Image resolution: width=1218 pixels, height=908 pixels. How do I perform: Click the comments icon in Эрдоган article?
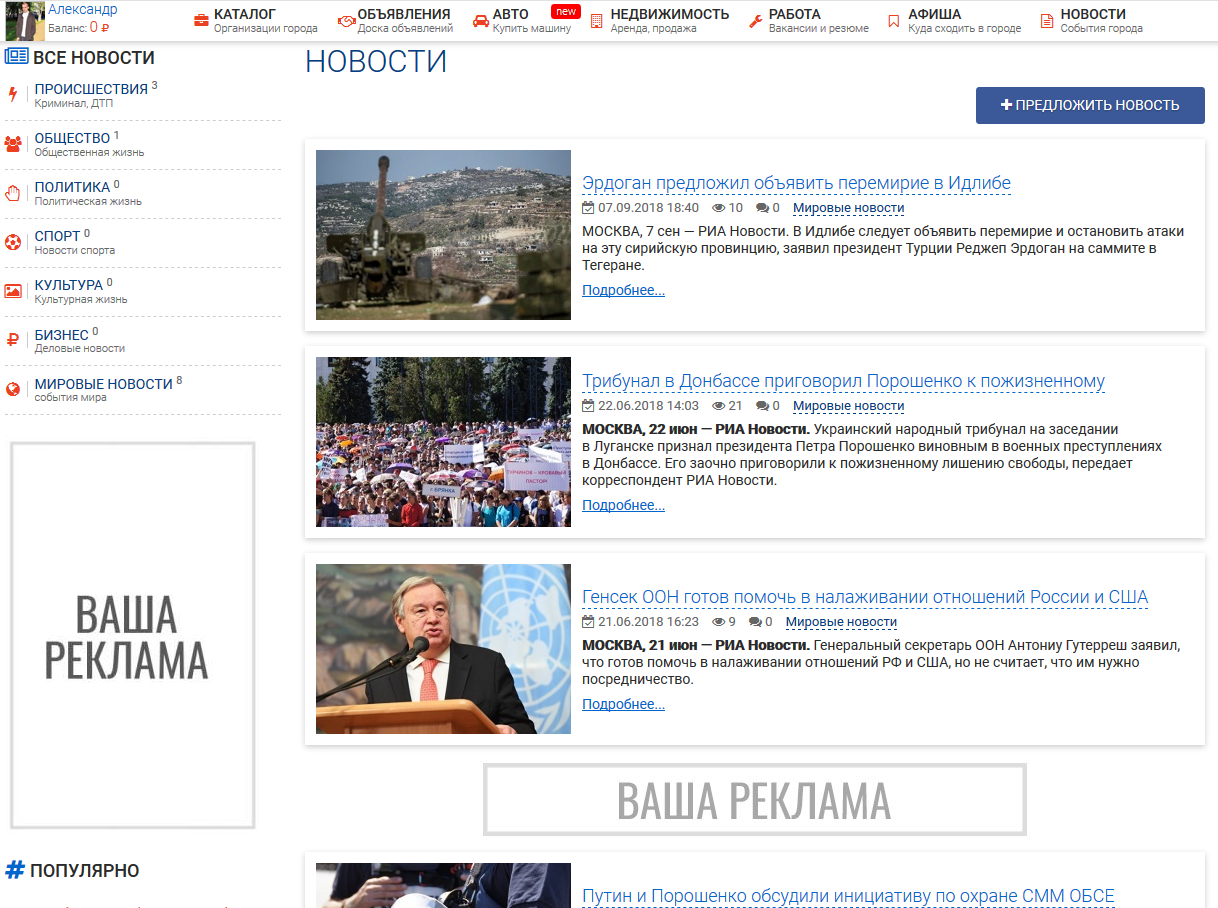tap(762, 208)
